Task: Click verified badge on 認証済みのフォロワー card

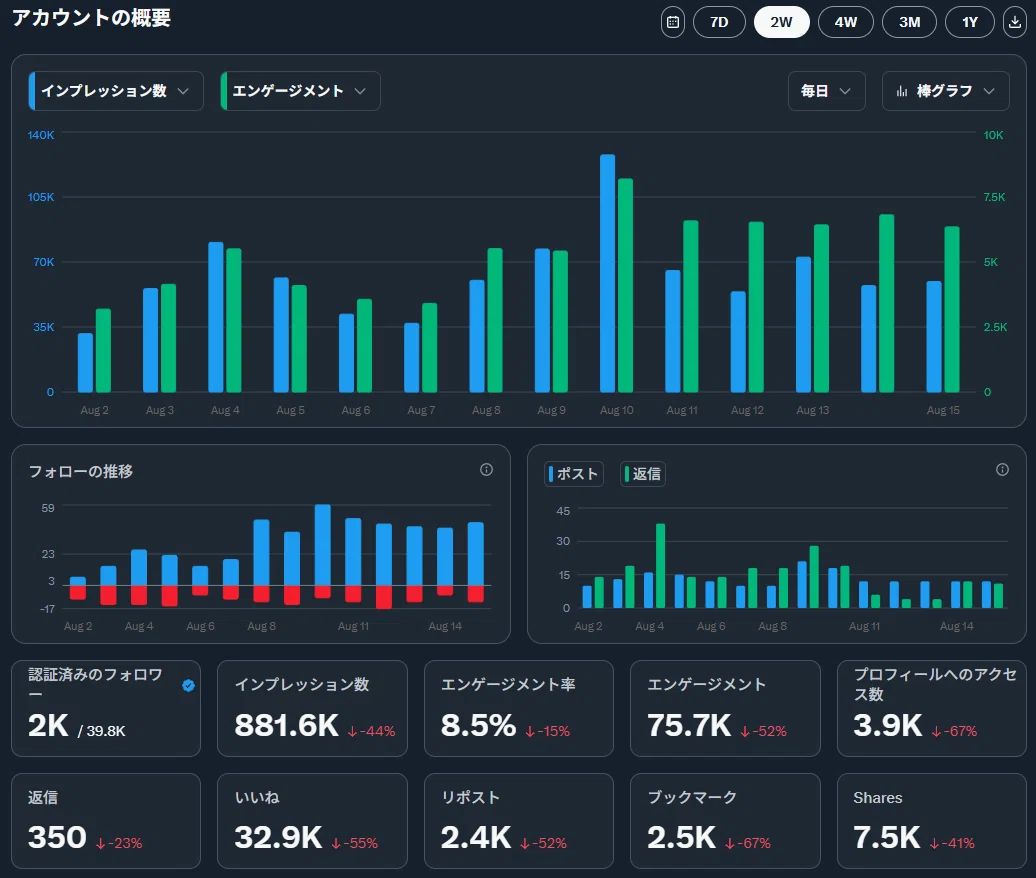Action: click(188, 685)
